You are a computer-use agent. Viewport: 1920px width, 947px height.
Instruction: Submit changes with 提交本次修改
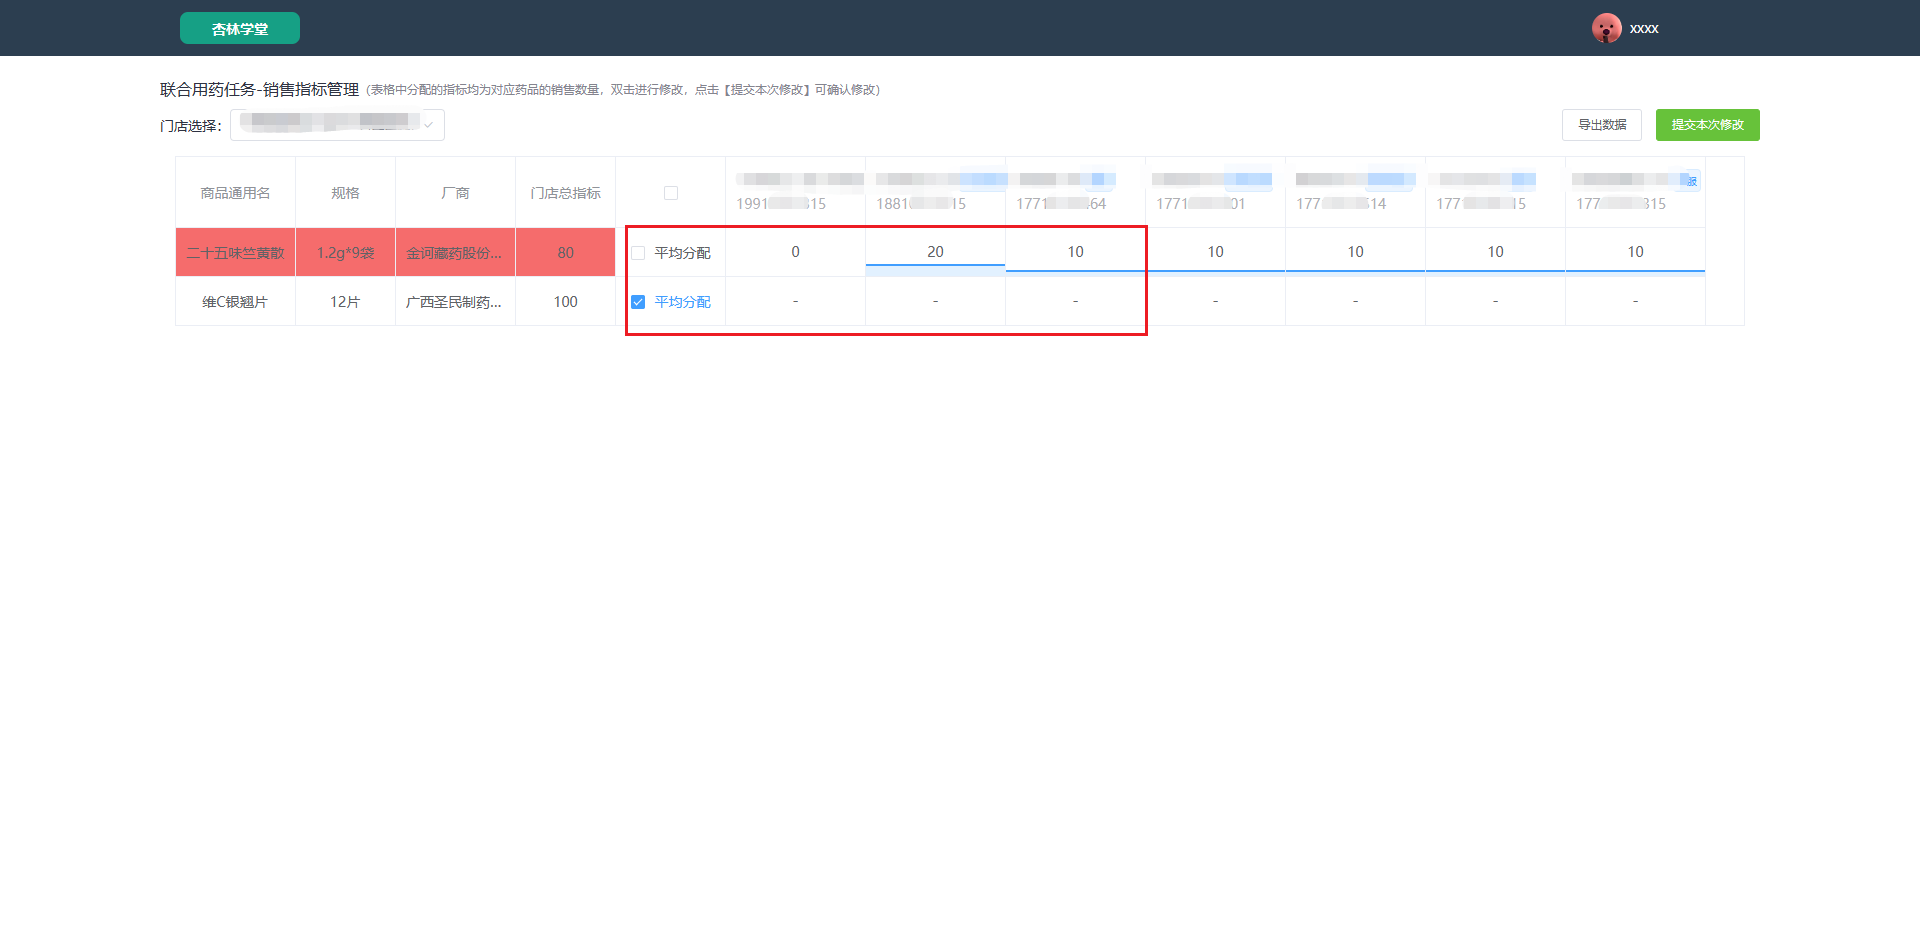pos(1708,125)
